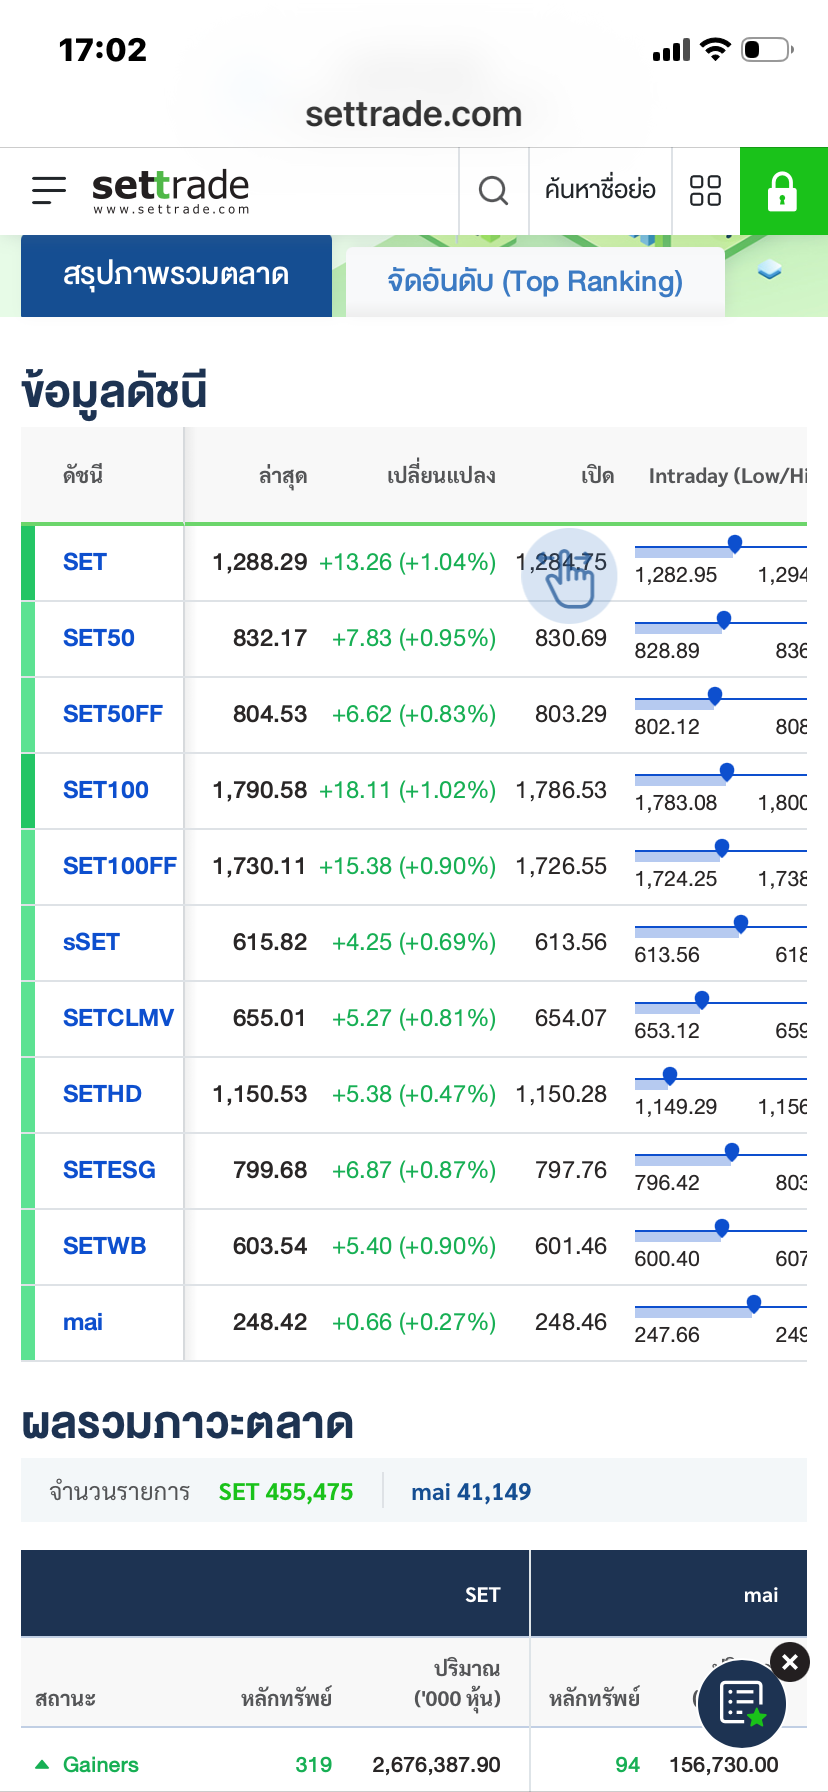Image resolution: width=828 pixels, height=1792 pixels.
Task: Open the hamburger menu icon
Action: pos(48,190)
